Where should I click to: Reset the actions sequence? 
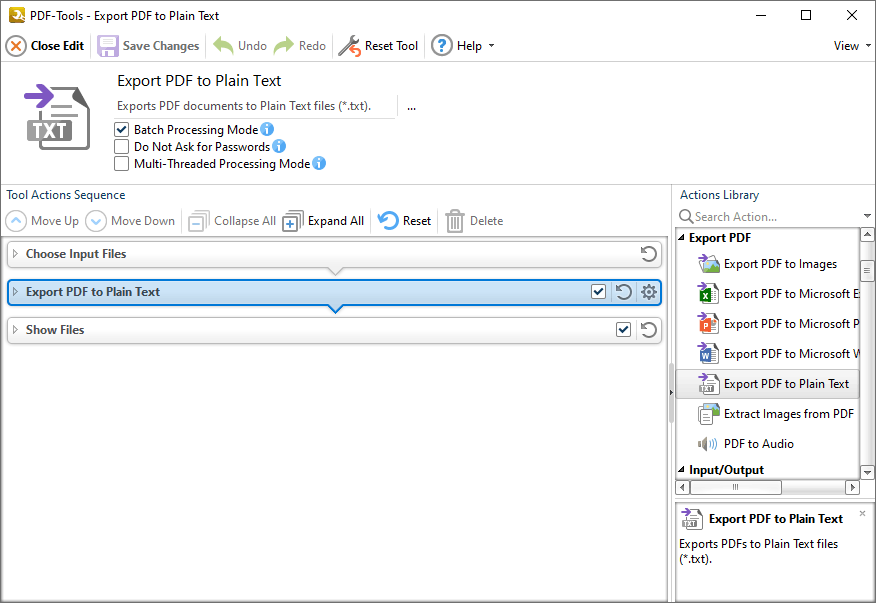tap(404, 221)
